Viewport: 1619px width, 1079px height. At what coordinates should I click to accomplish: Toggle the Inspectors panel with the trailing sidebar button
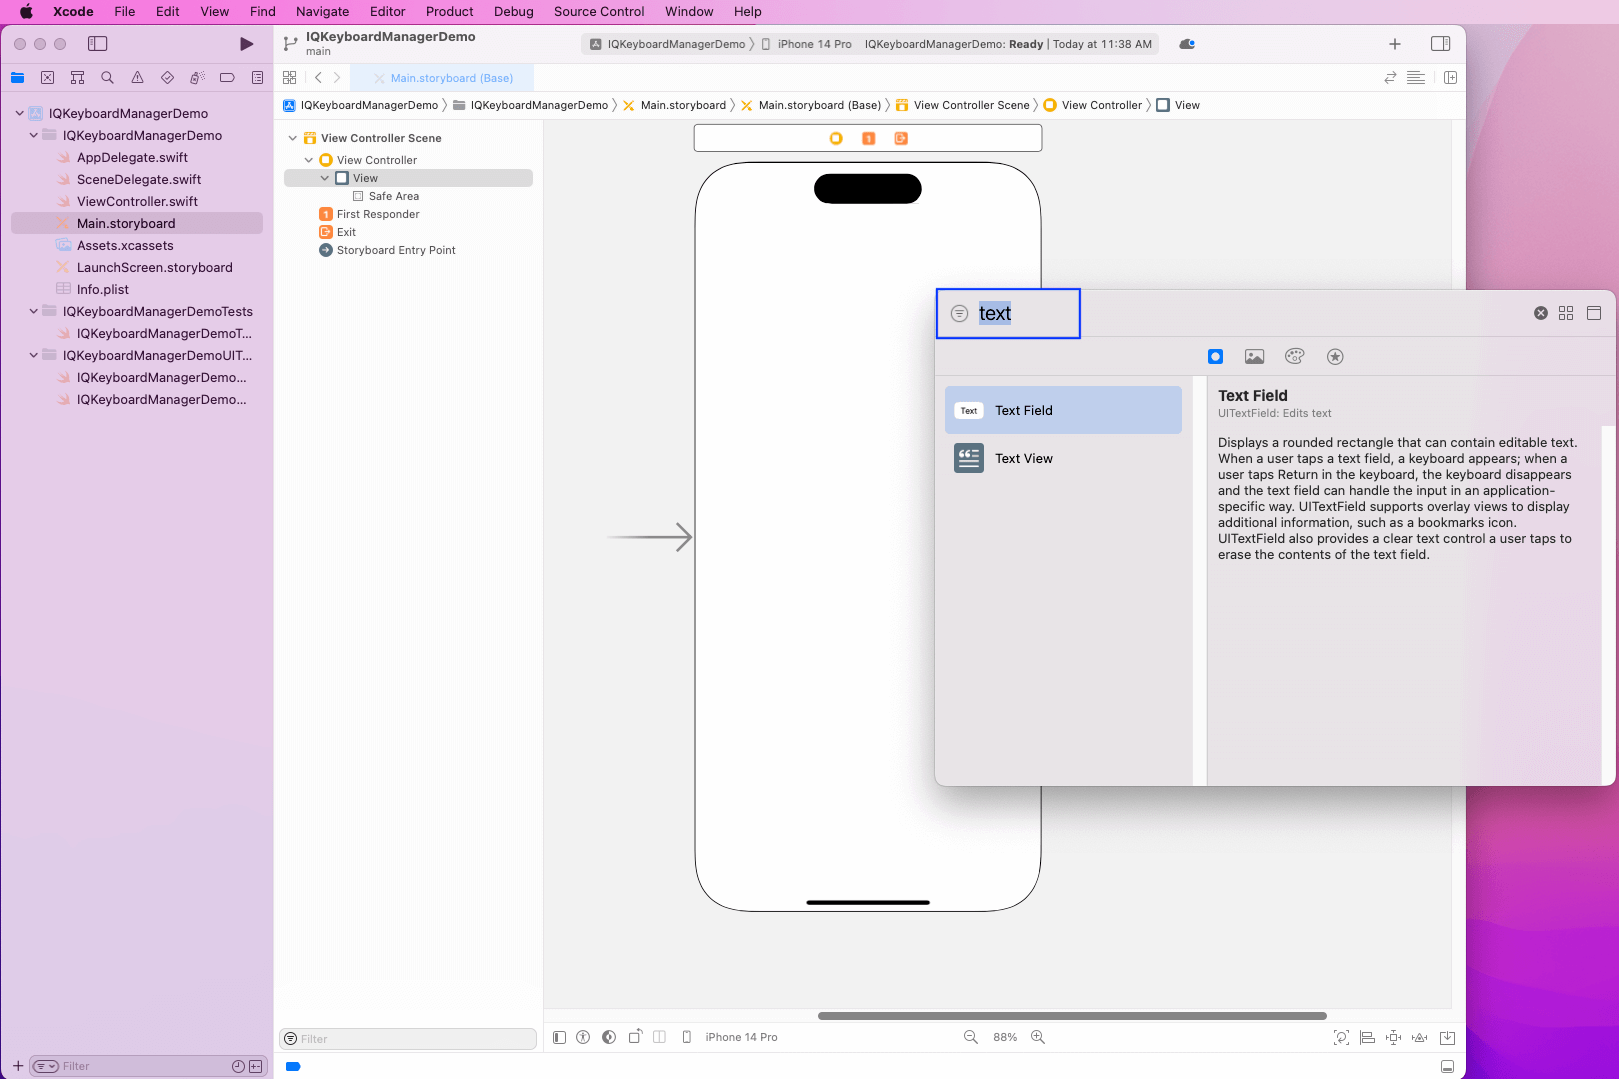click(x=1441, y=43)
